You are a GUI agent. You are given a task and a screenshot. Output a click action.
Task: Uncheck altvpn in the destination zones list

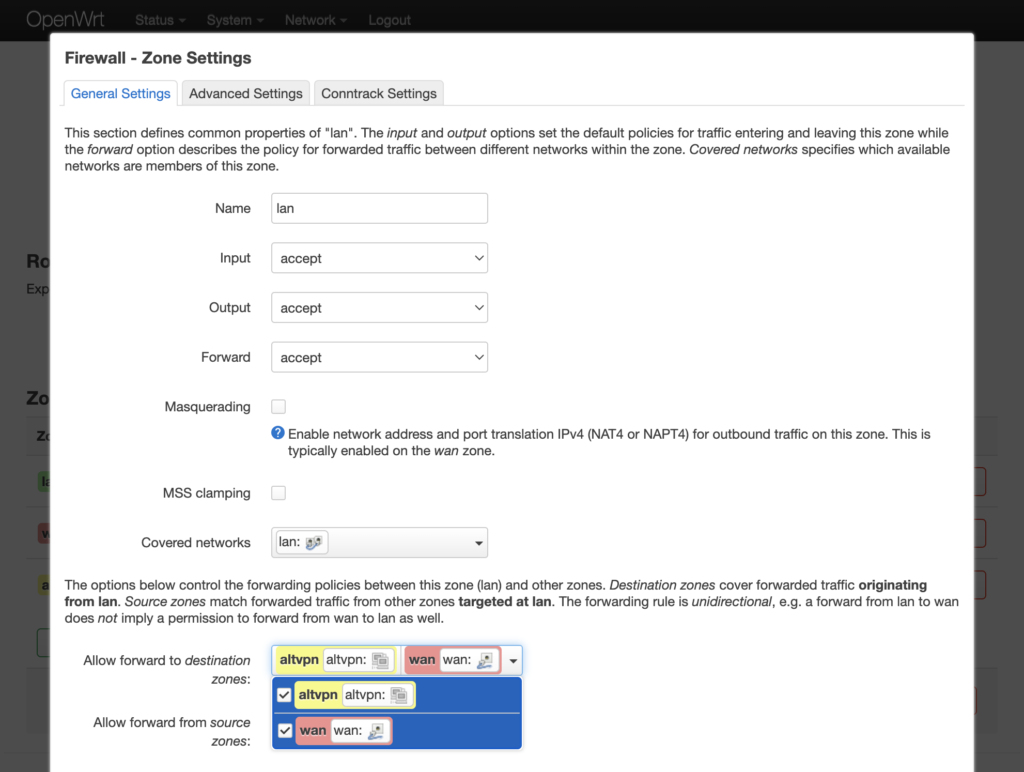(x=284, y=695)
